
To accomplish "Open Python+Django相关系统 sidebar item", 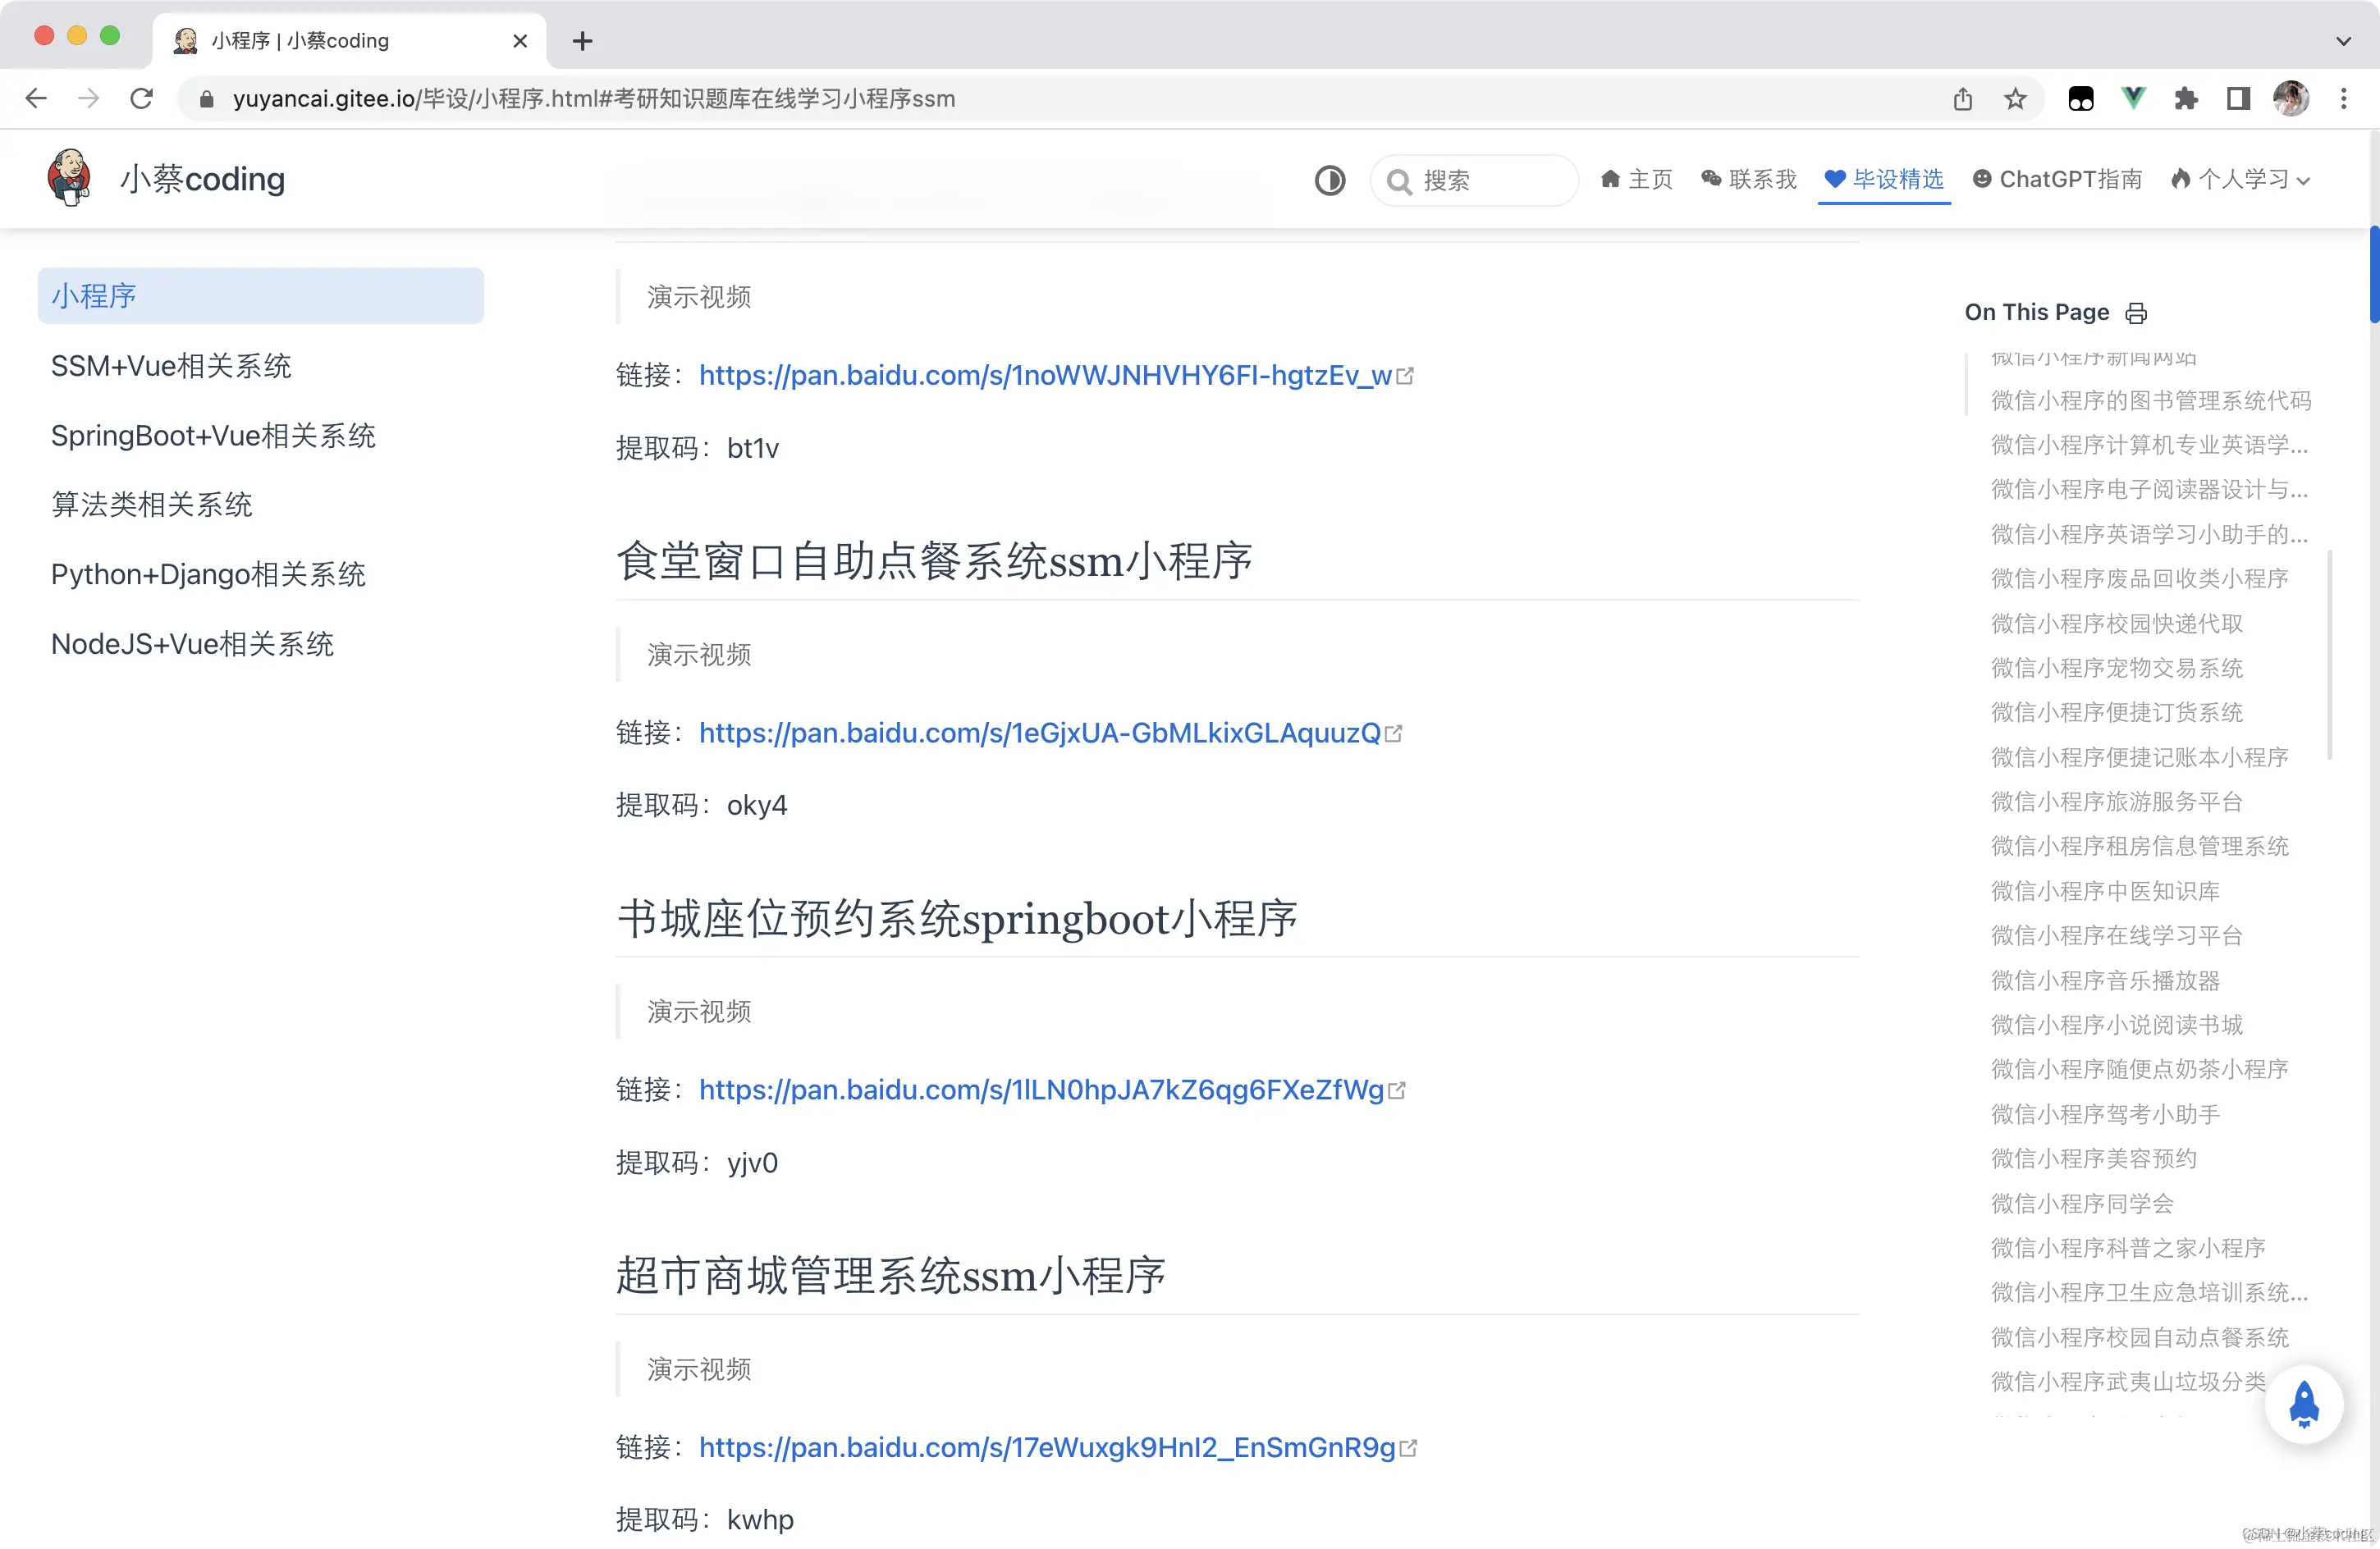I will 208,575.
